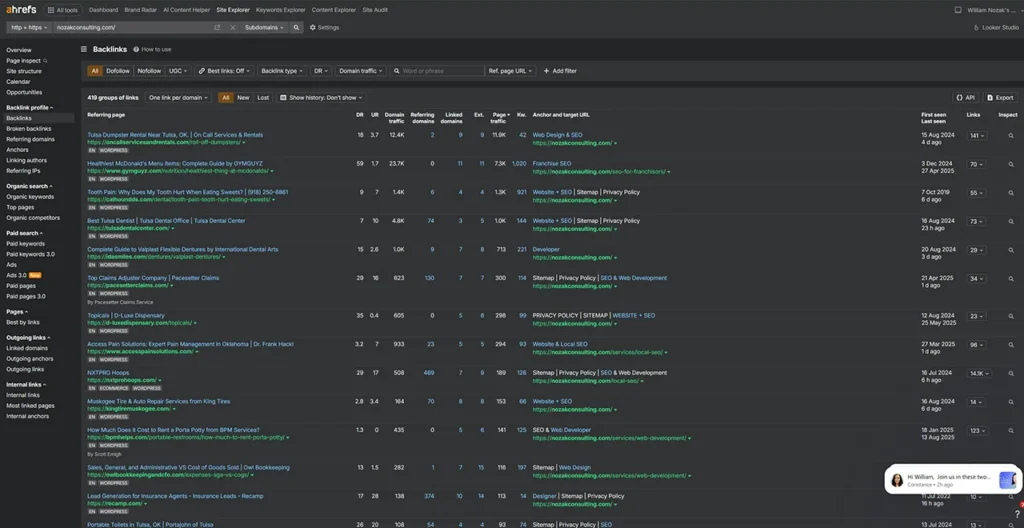Inspect the kingtiremuskogee.com row
The width and height of the screenshot is (1024, 528).
1011,403
